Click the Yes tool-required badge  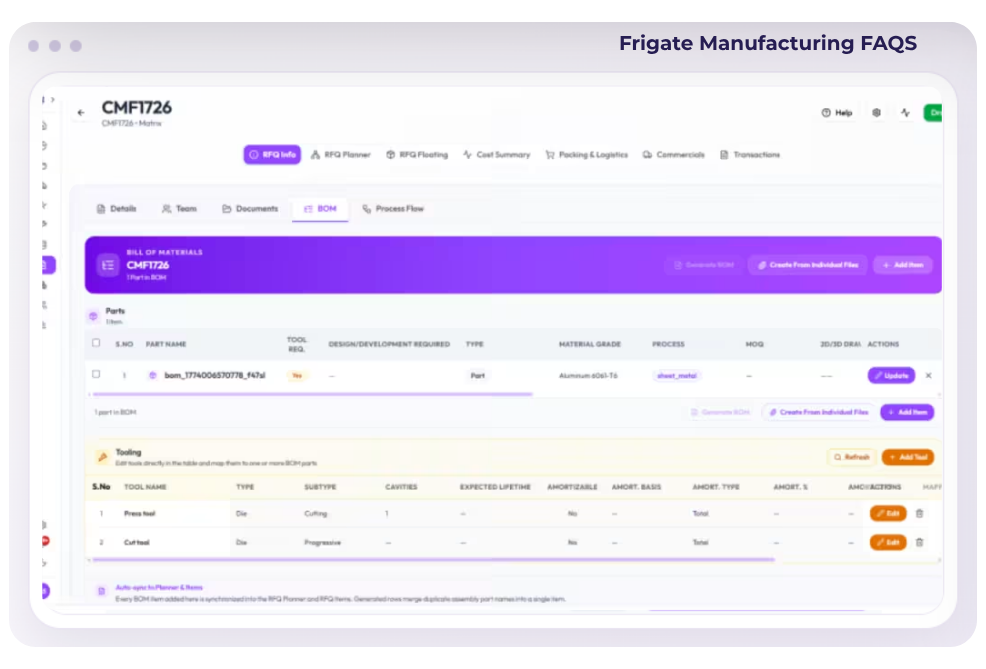point(297,375)
